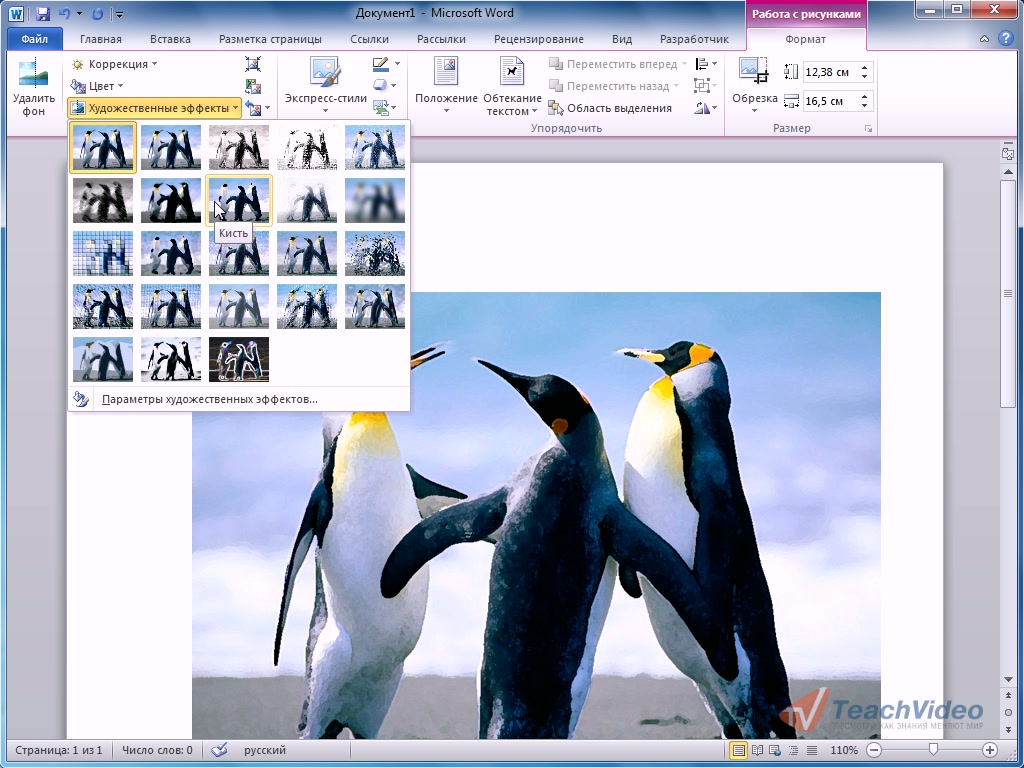Open the Экспресс-стили picture styles gallery
The width and height of the screenshot is (1024, 768).
[x=325, y=85]
